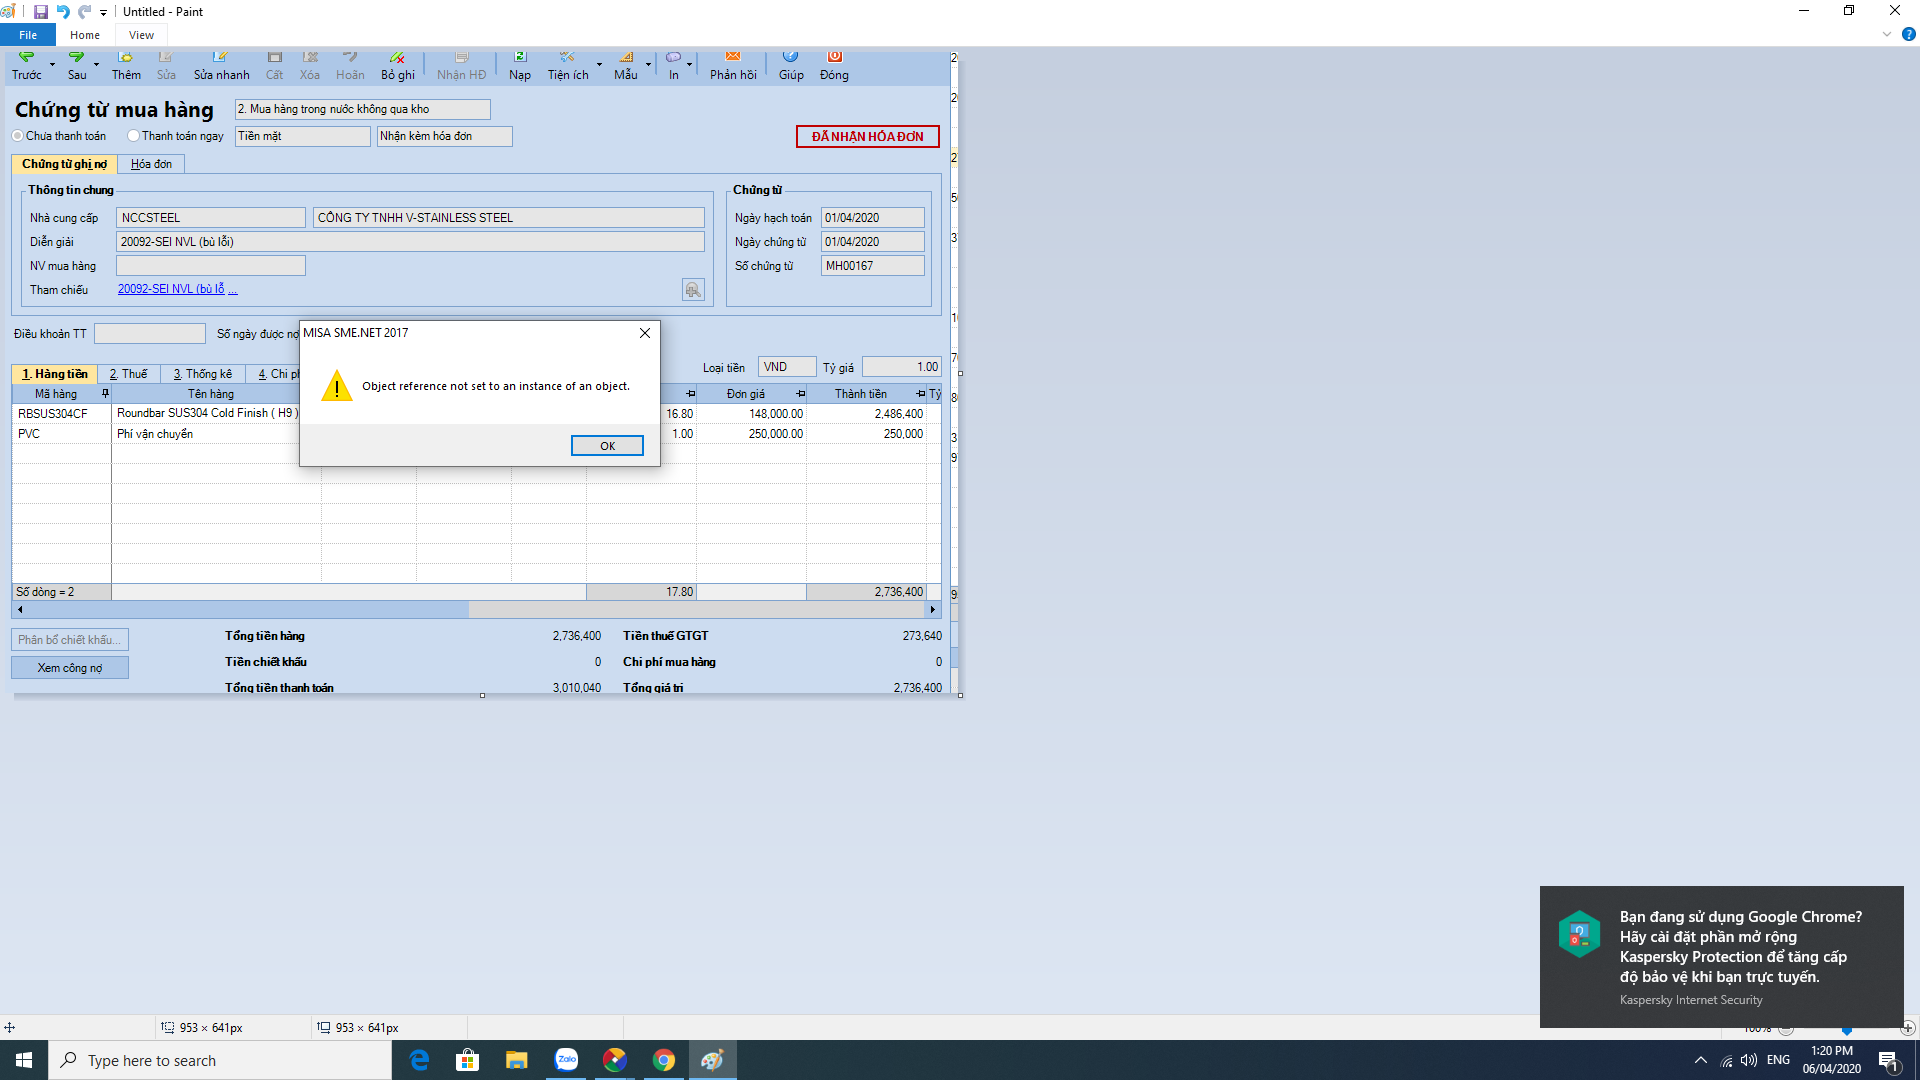Image resolution: width=1920 pixels, height=1080 pixels.
Task: Click the Undo arrow icon
Action: click(63, 12)
